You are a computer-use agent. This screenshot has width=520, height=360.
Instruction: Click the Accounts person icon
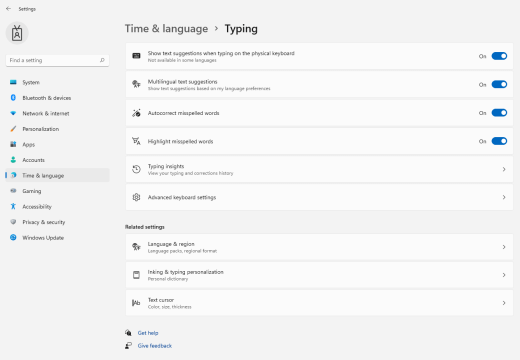point(13,160)
